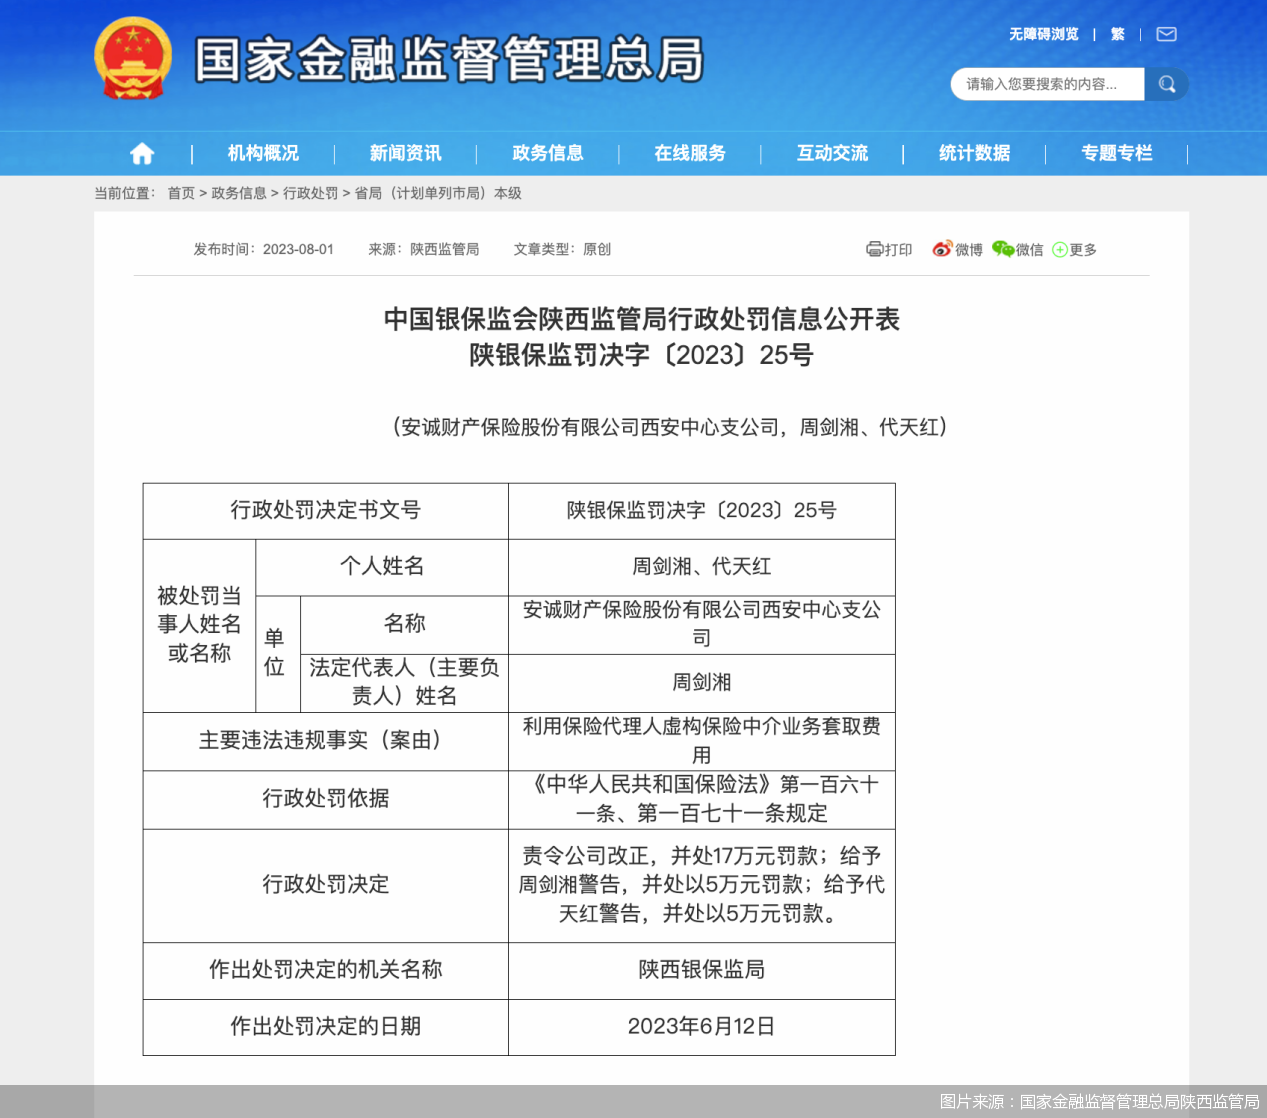Click the 陕西监管局 source link

coord(443,249)
